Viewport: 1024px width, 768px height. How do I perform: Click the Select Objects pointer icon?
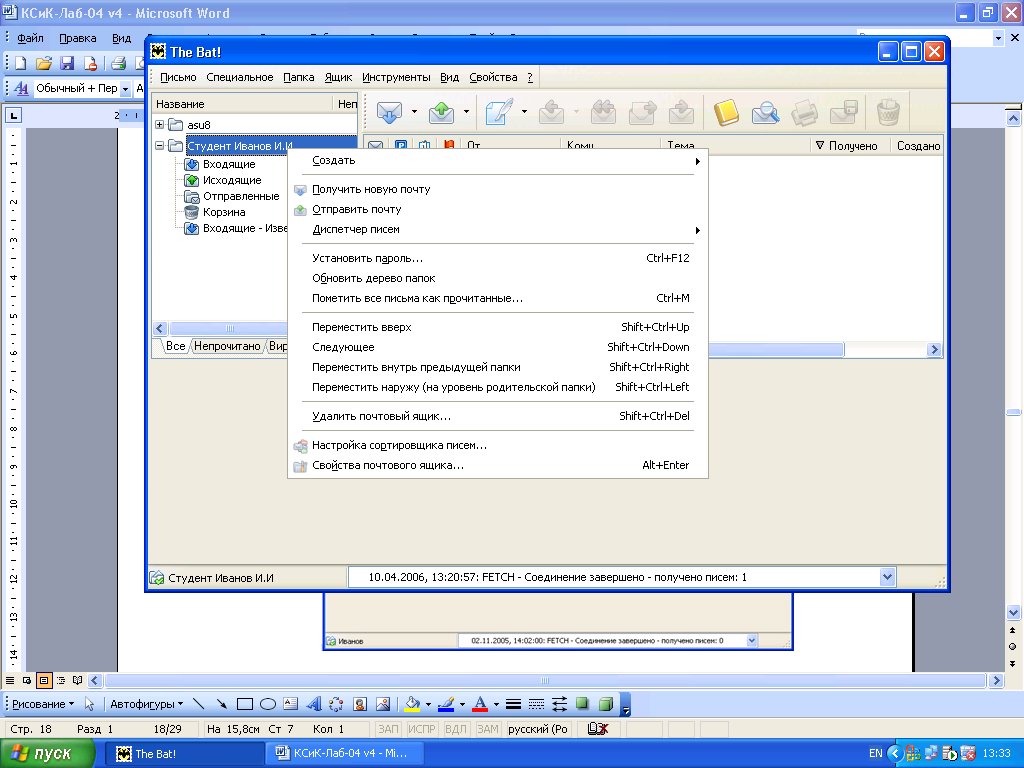89,704
